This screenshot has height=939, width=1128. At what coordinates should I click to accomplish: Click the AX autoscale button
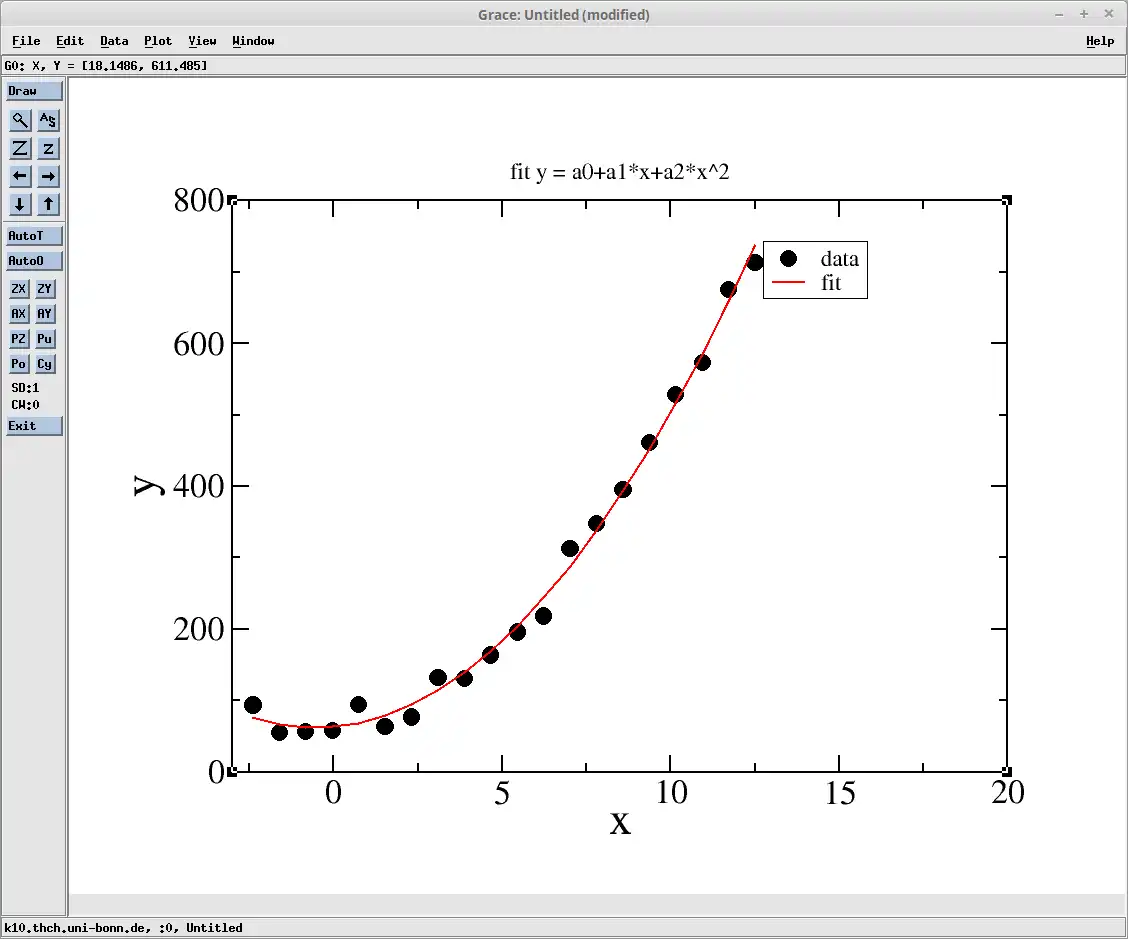[x=19, y=314]
